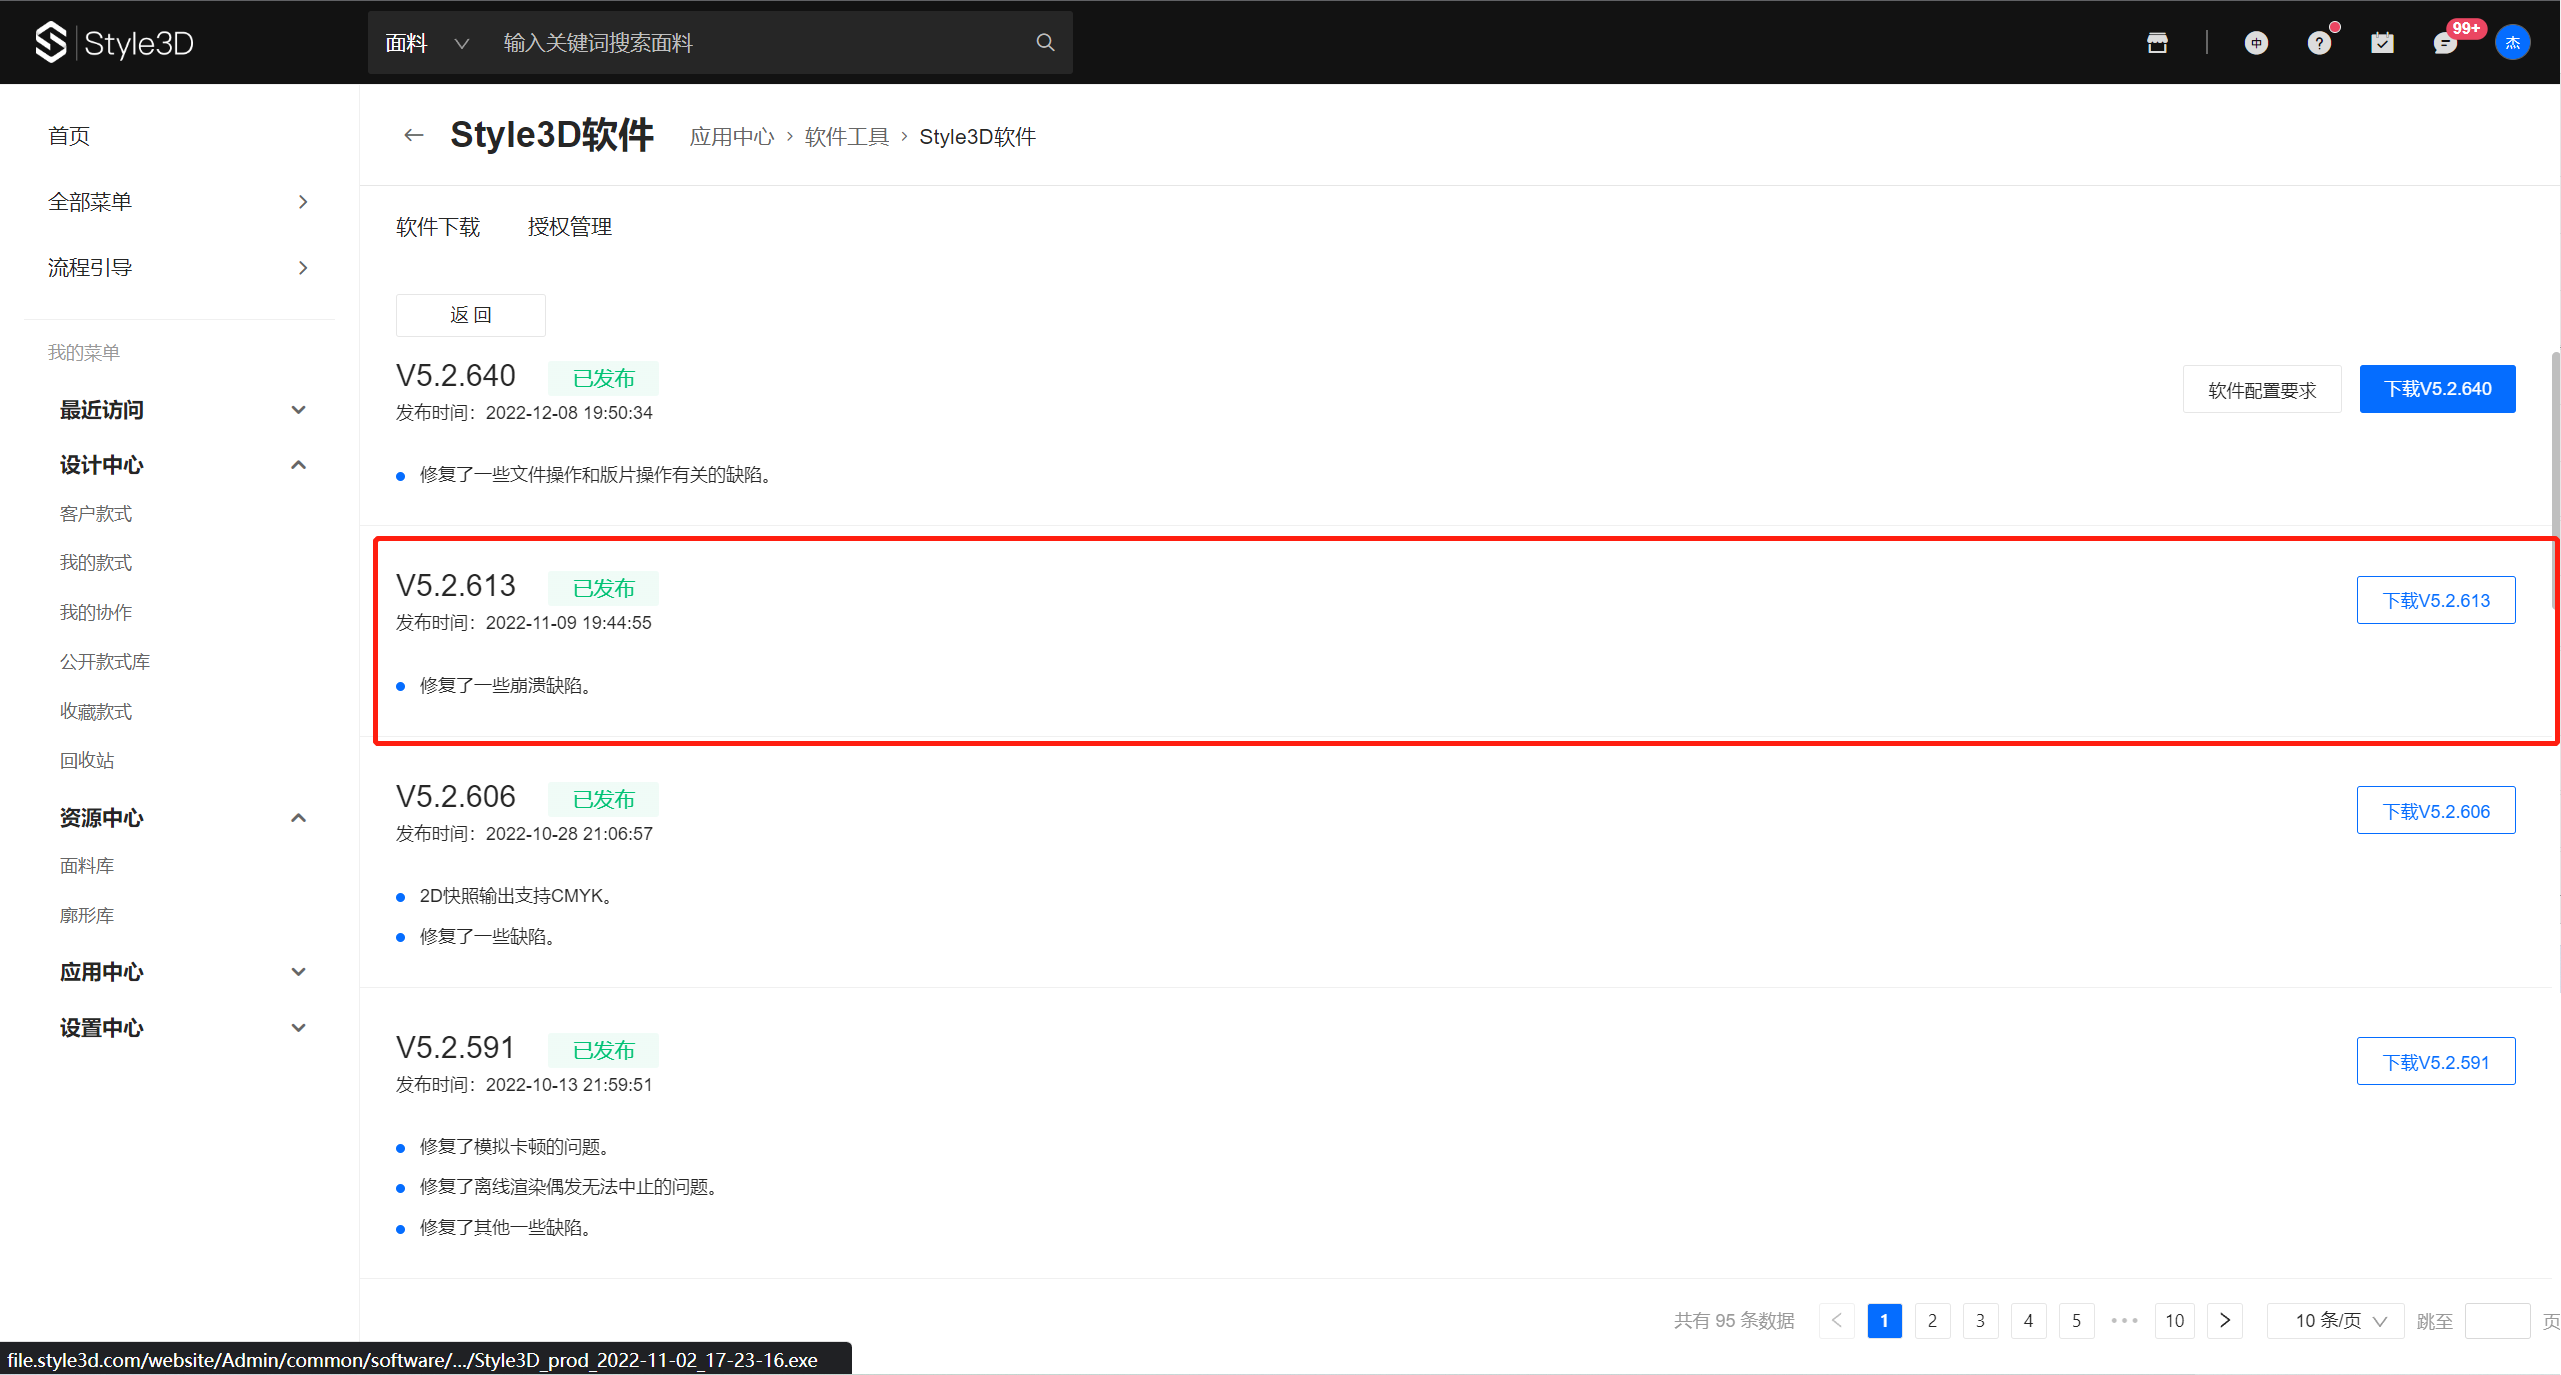Image resolution: width=2561 pixels, height=1375 pixels.
Task: Open the user avatar 杰 menu
Action: pos(2512,42)
